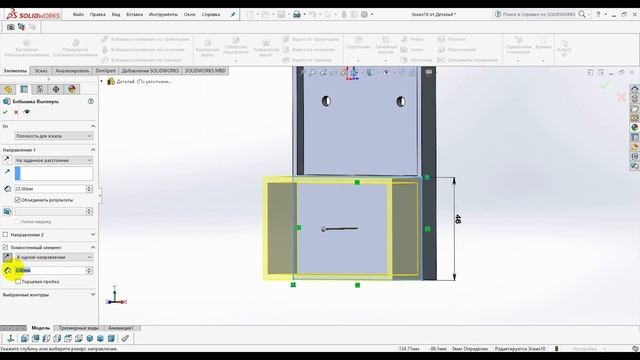Click the question mark help icon in title bar
Screen dimensions: 640x360
[x=598, y=14]
